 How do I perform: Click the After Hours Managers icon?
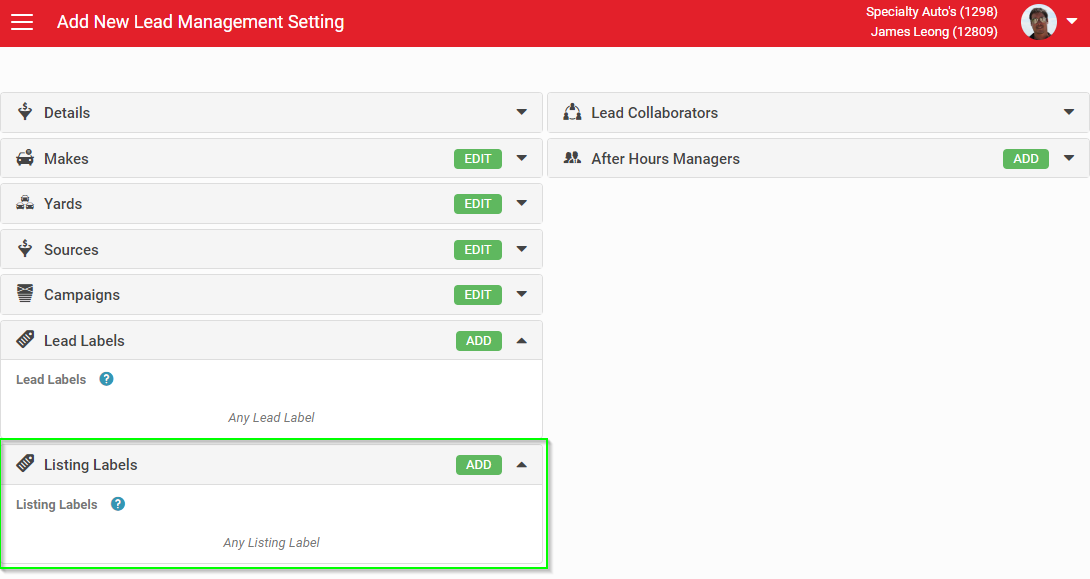[572, 158]
